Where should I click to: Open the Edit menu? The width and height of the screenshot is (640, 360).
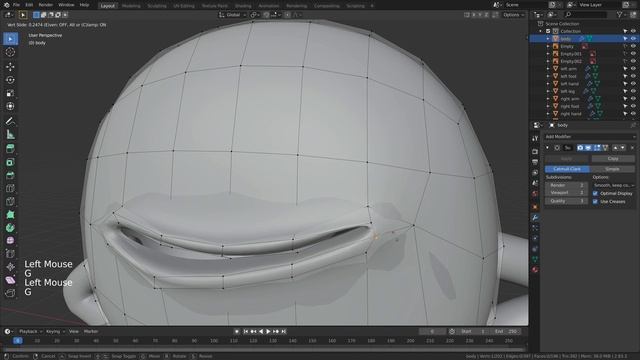(x=29, y=5)
